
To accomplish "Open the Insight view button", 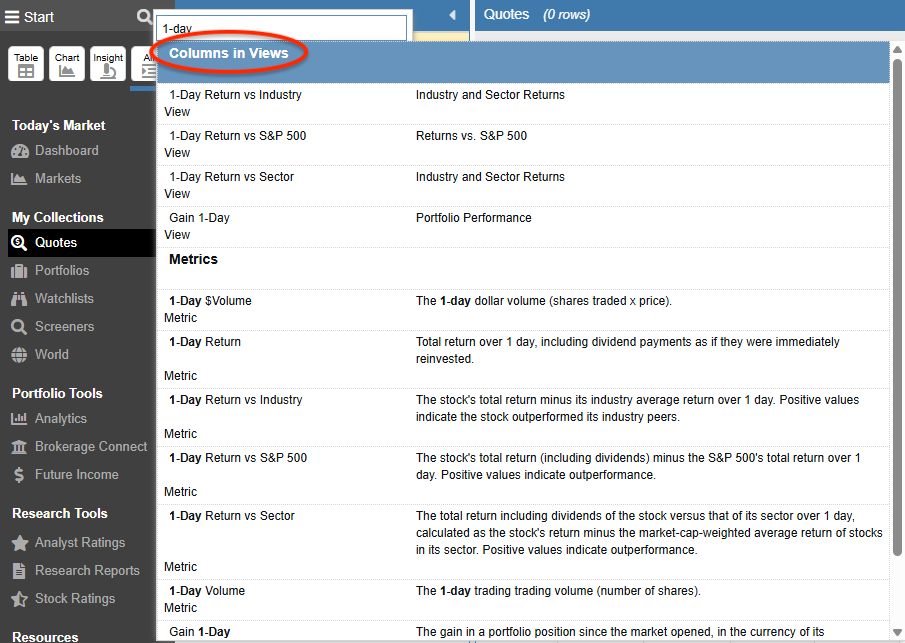I will click(108, 63).
